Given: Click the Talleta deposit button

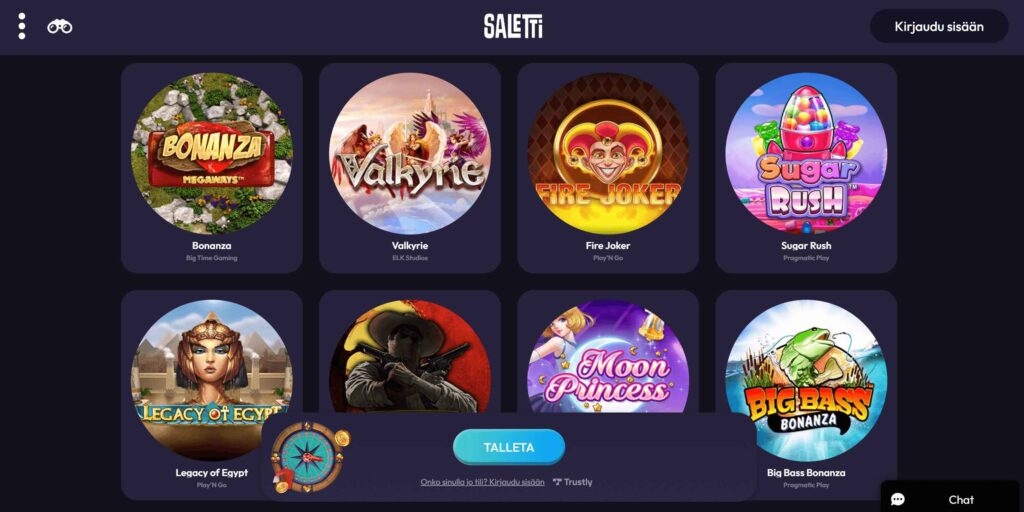Looking at the screenshot, I should coord(509,447).
